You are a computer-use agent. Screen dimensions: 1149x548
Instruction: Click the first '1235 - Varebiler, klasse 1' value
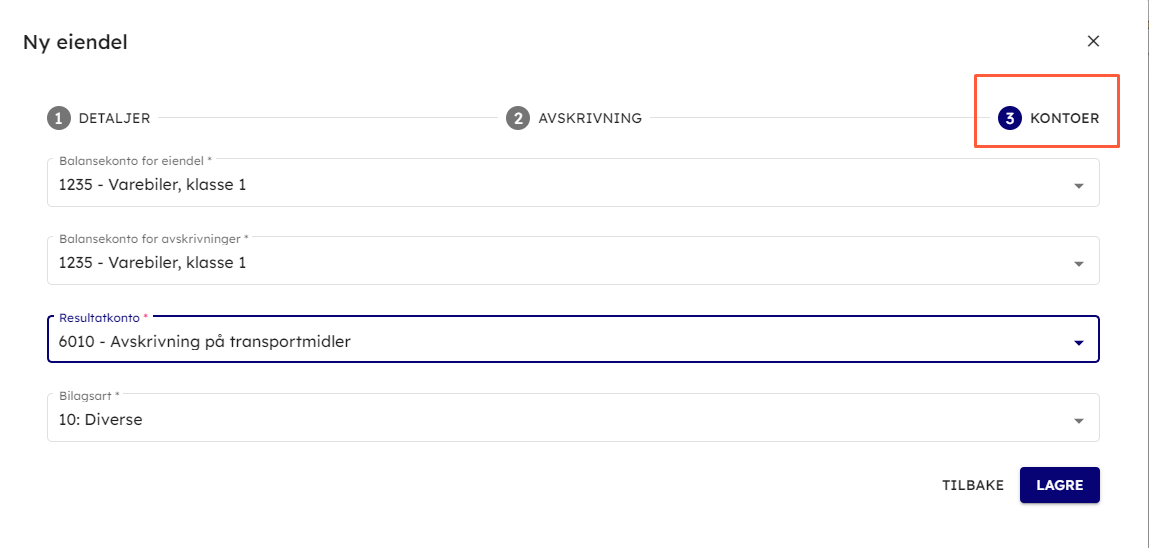click(x=152, y=184)
